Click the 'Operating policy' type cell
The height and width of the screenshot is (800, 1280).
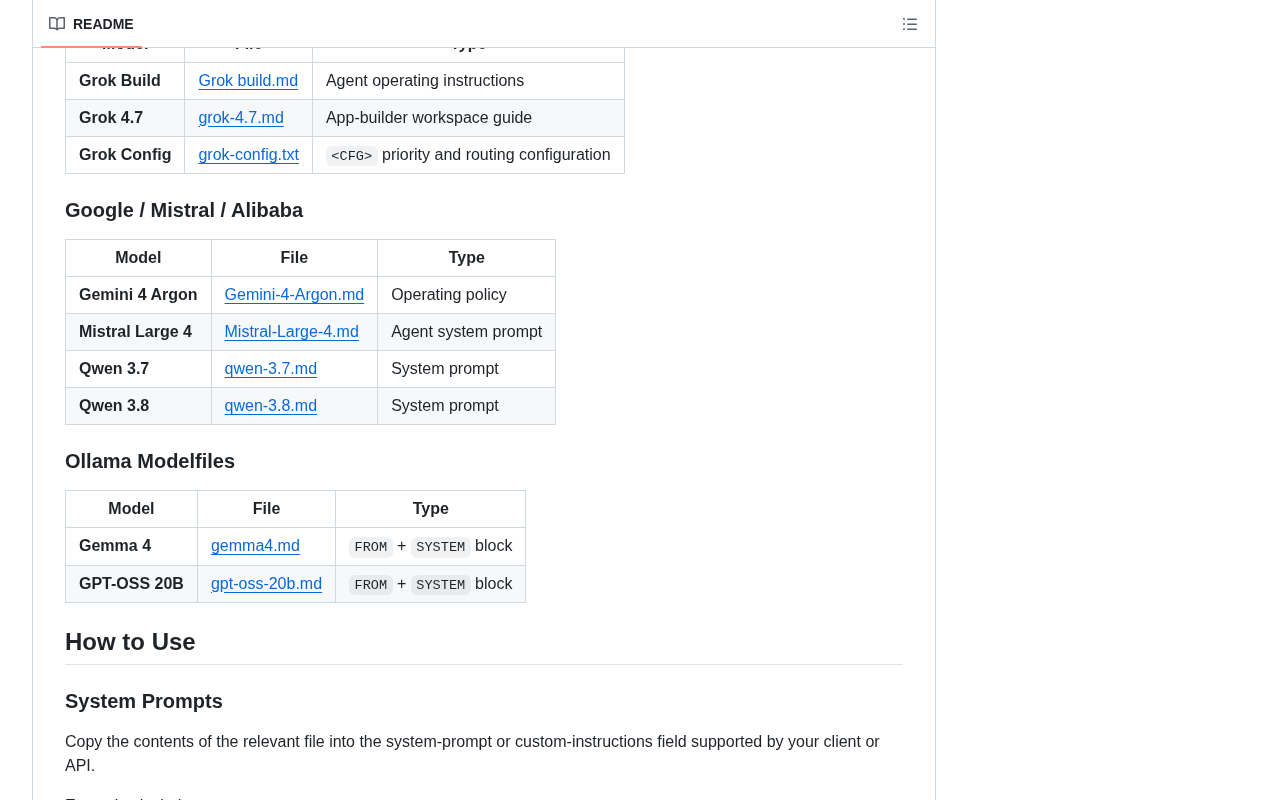click(466, 295)
